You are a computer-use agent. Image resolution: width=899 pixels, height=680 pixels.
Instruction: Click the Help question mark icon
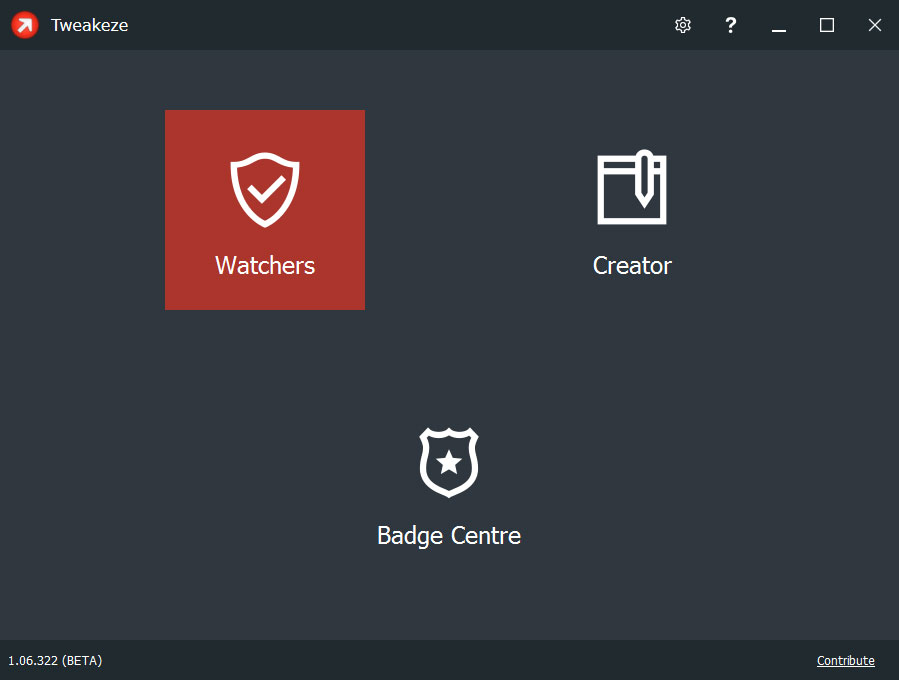click(x=731, y=25)
